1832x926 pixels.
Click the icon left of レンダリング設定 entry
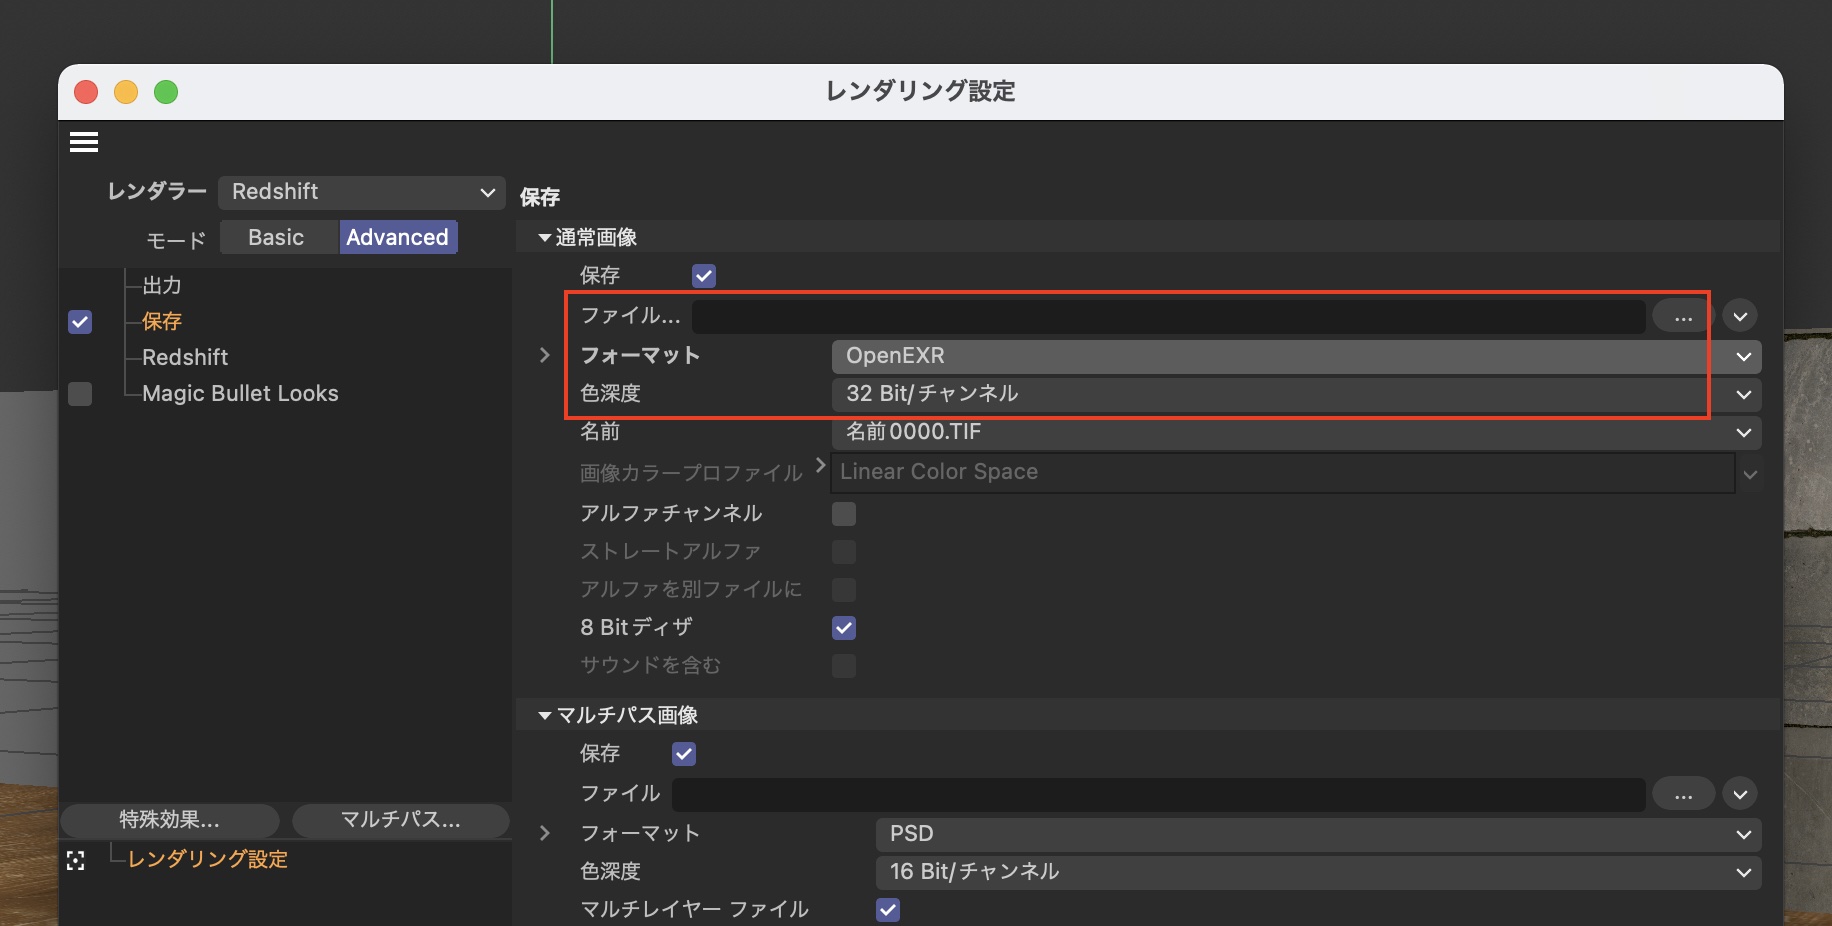pyautogui.click(x=76, y=860)
